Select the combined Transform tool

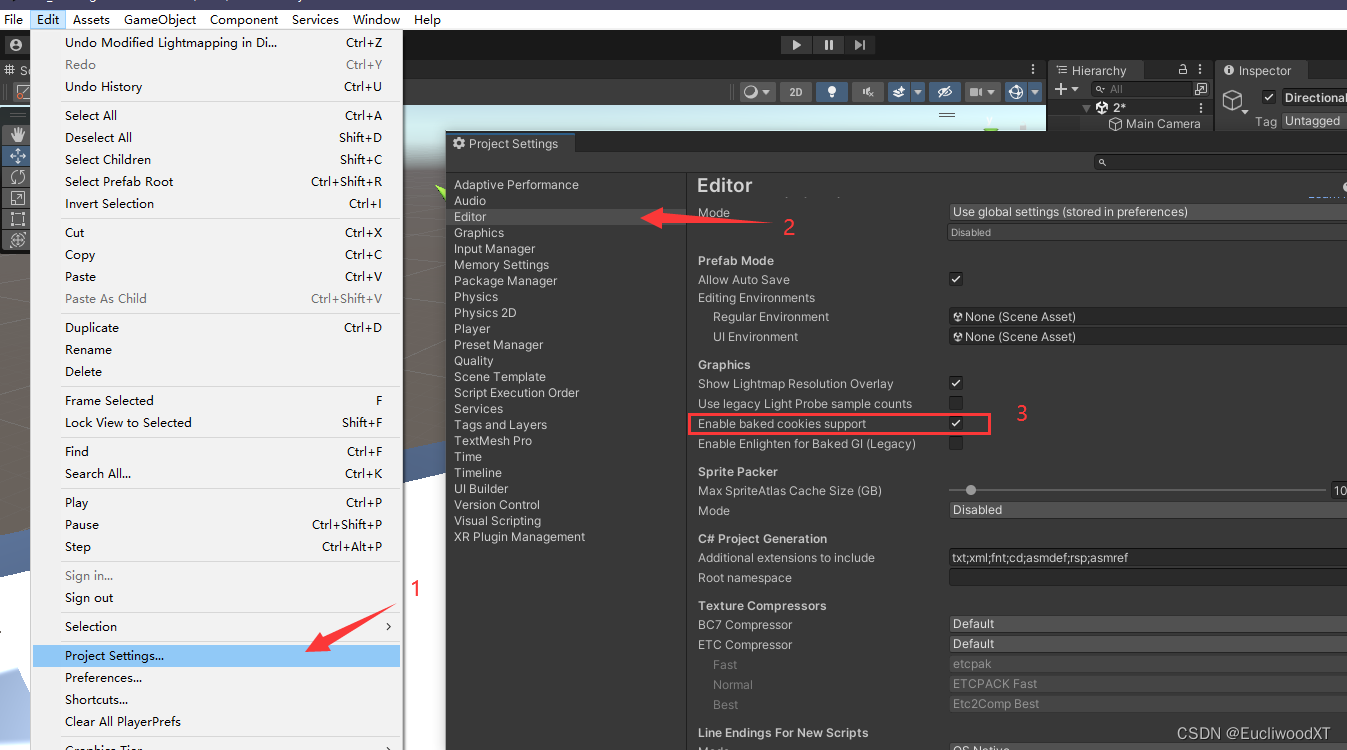pos(17,240)
